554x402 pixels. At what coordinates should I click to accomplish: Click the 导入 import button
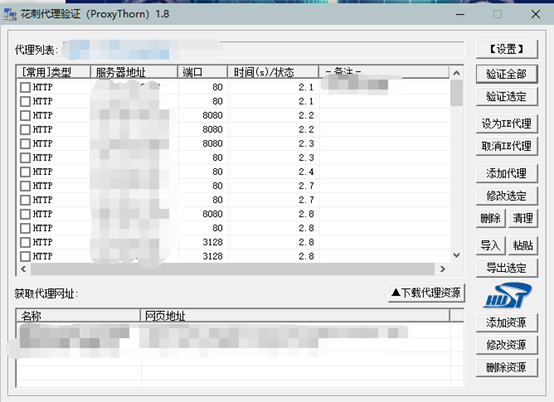[491, 245]
